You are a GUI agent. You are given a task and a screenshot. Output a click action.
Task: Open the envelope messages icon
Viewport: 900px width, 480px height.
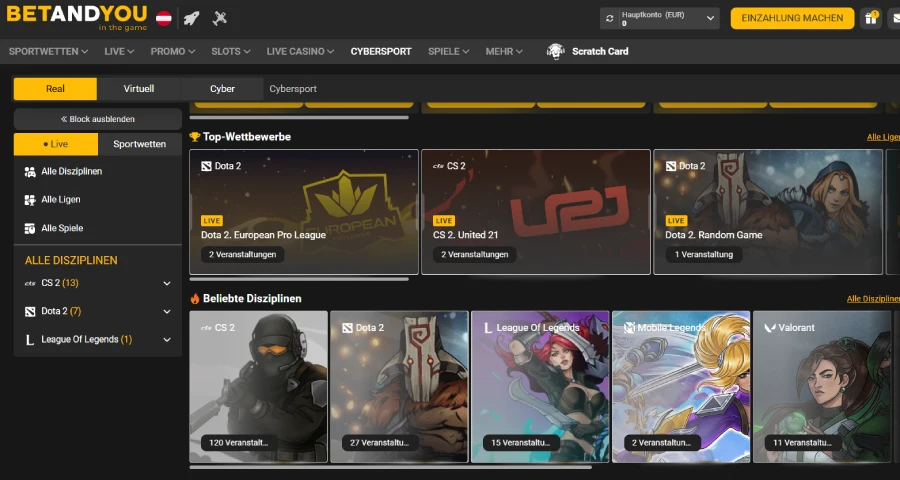[895, 18]
